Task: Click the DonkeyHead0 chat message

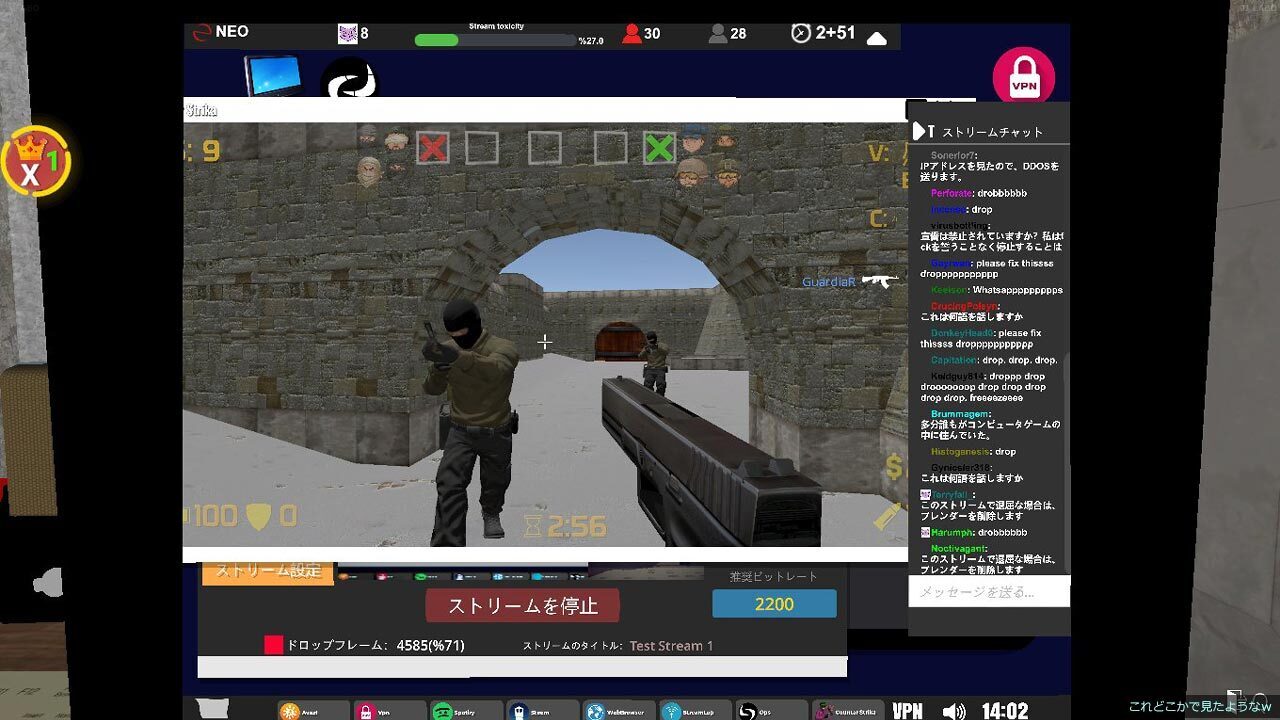Action: 981,338
